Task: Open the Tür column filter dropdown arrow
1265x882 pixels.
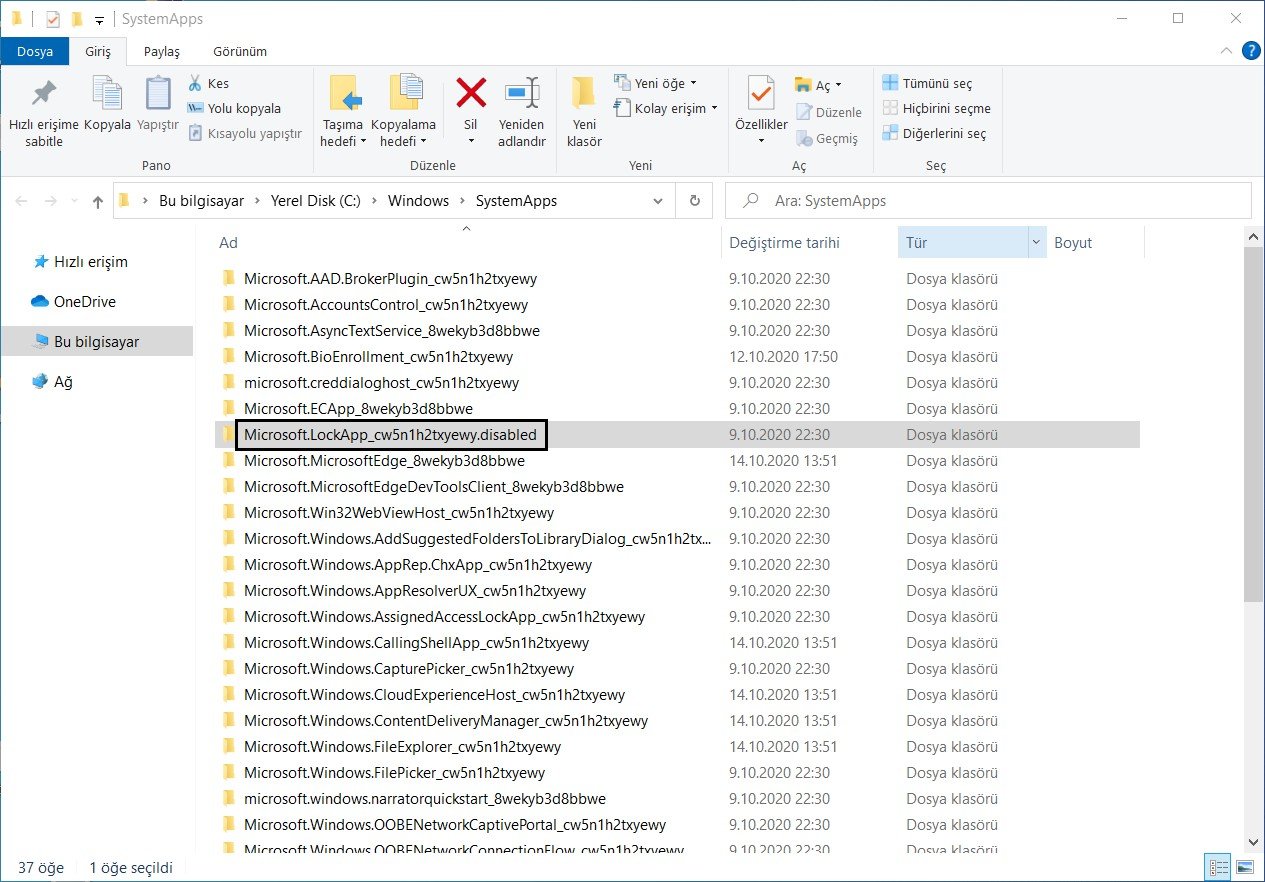Action: (1036, 243)
